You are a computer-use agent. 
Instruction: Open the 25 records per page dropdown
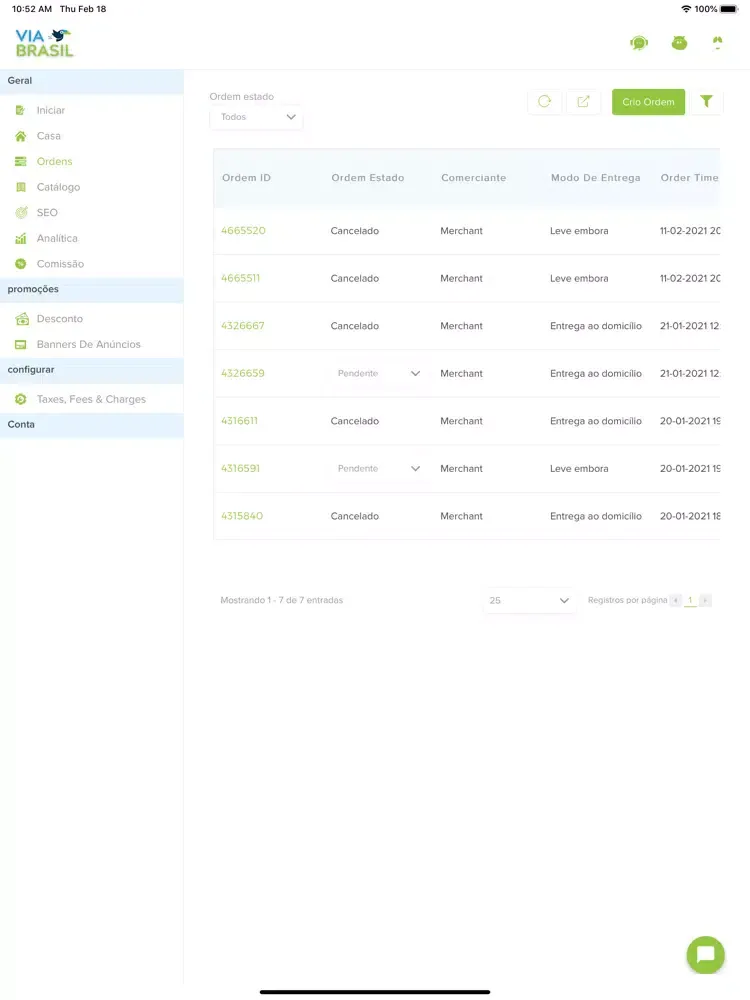[x=529, y=600]
